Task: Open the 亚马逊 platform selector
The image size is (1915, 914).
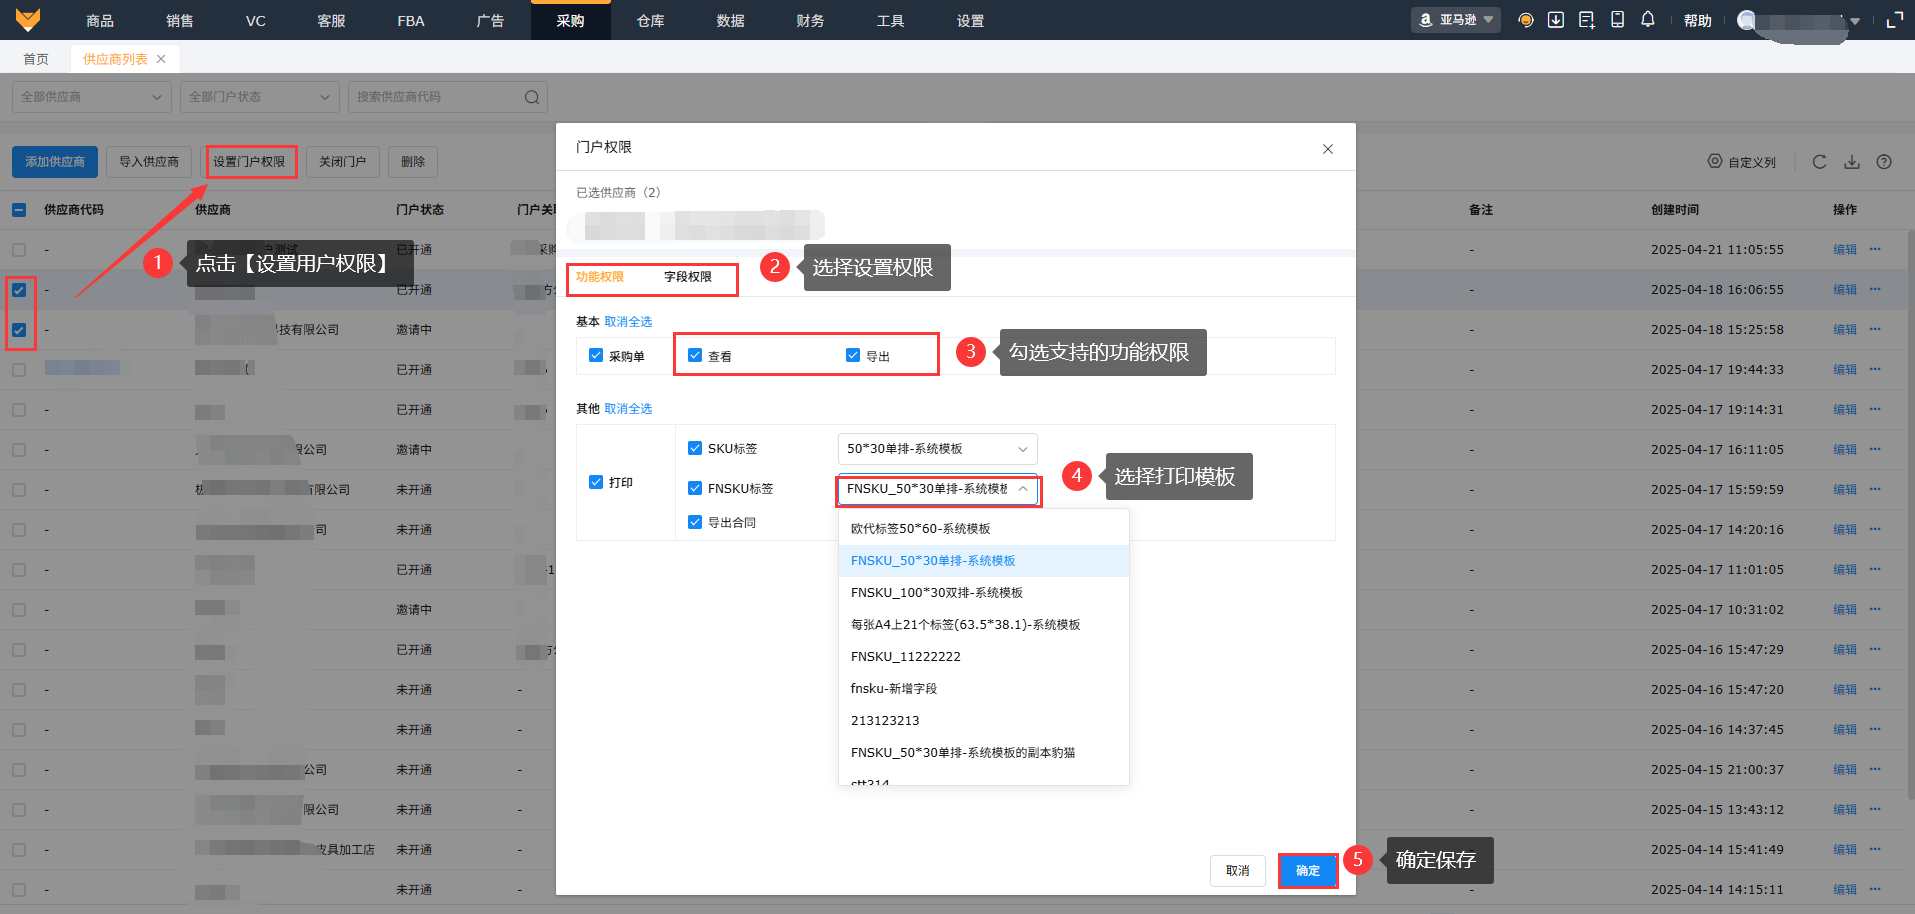Action: 1455,20
